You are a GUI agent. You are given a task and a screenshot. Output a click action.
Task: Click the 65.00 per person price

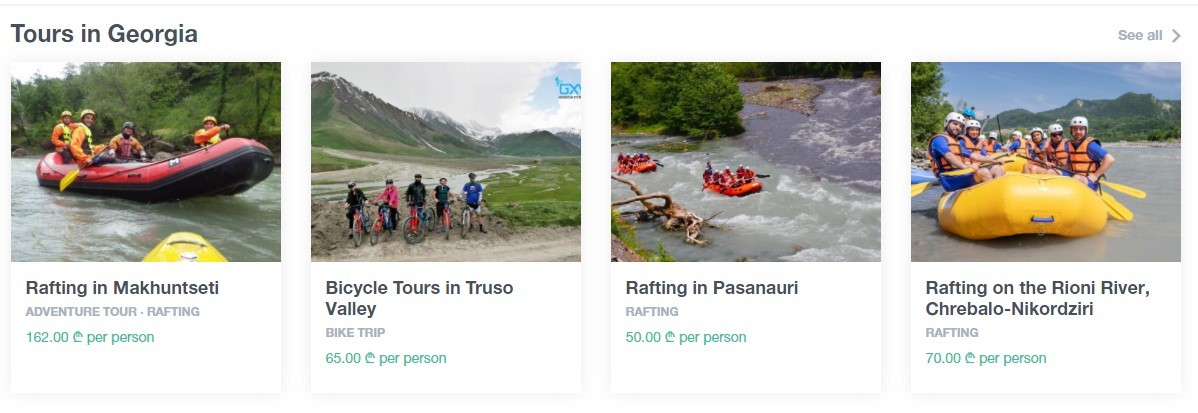point(386,358)
